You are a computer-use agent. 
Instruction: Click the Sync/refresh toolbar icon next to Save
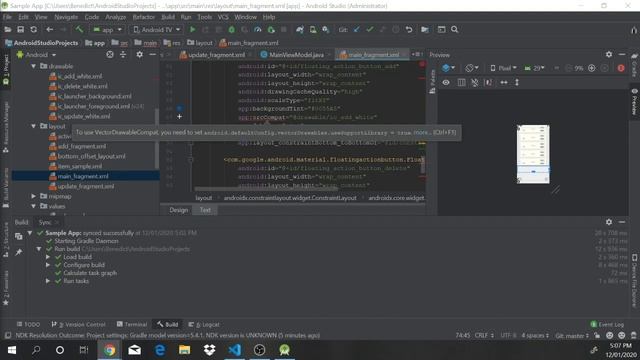33,29
